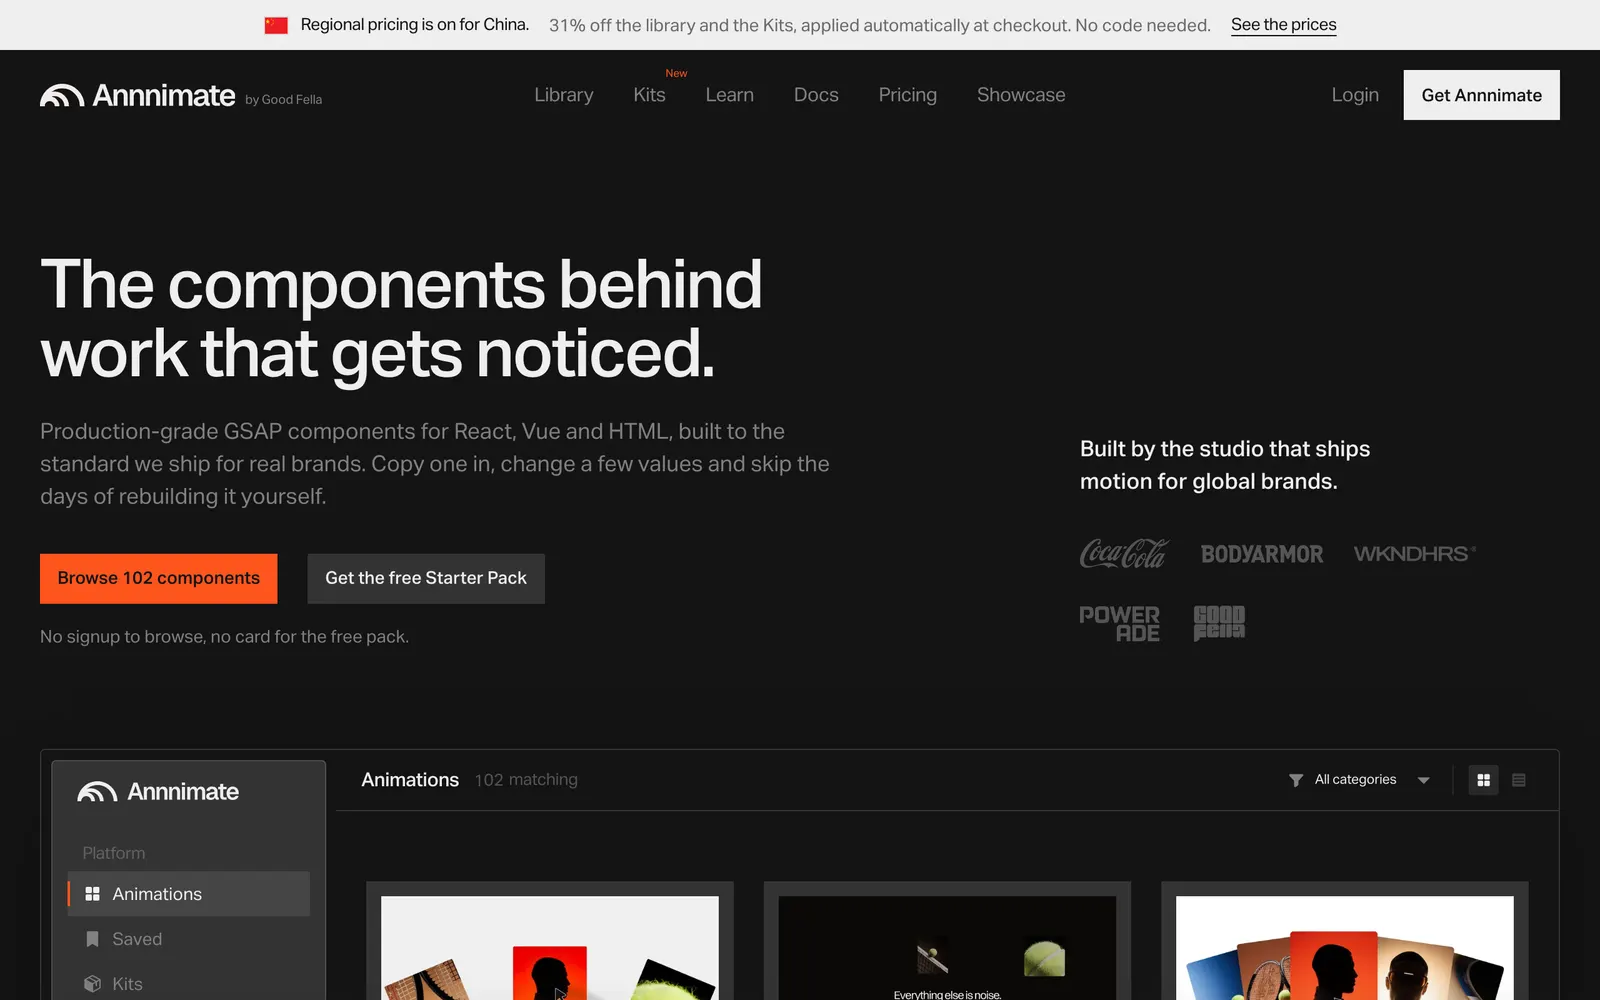Select Animations in the sidebar
This screenshot has width=1600, height=1000.
coord(189,894)
